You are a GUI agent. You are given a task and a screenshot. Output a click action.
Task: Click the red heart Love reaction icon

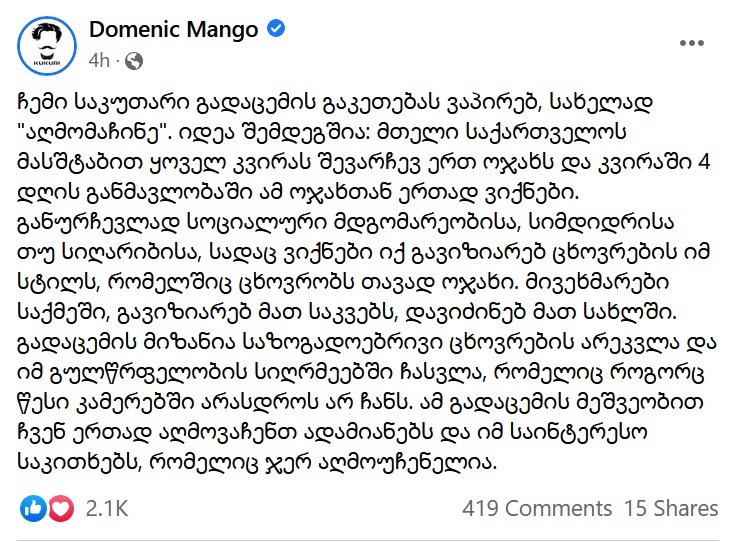pyautogui.click(x=60, y=508)
